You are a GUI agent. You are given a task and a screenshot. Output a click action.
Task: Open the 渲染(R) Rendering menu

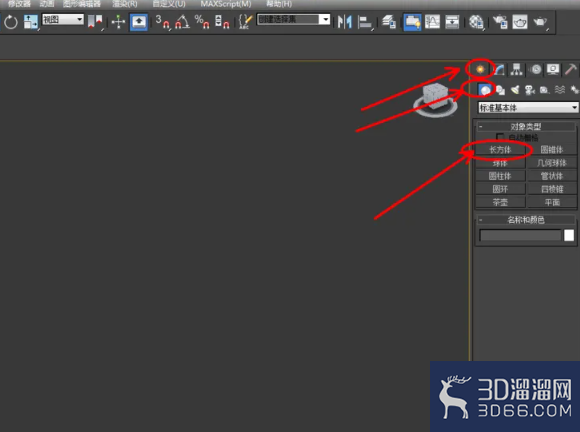pos(125,4)
